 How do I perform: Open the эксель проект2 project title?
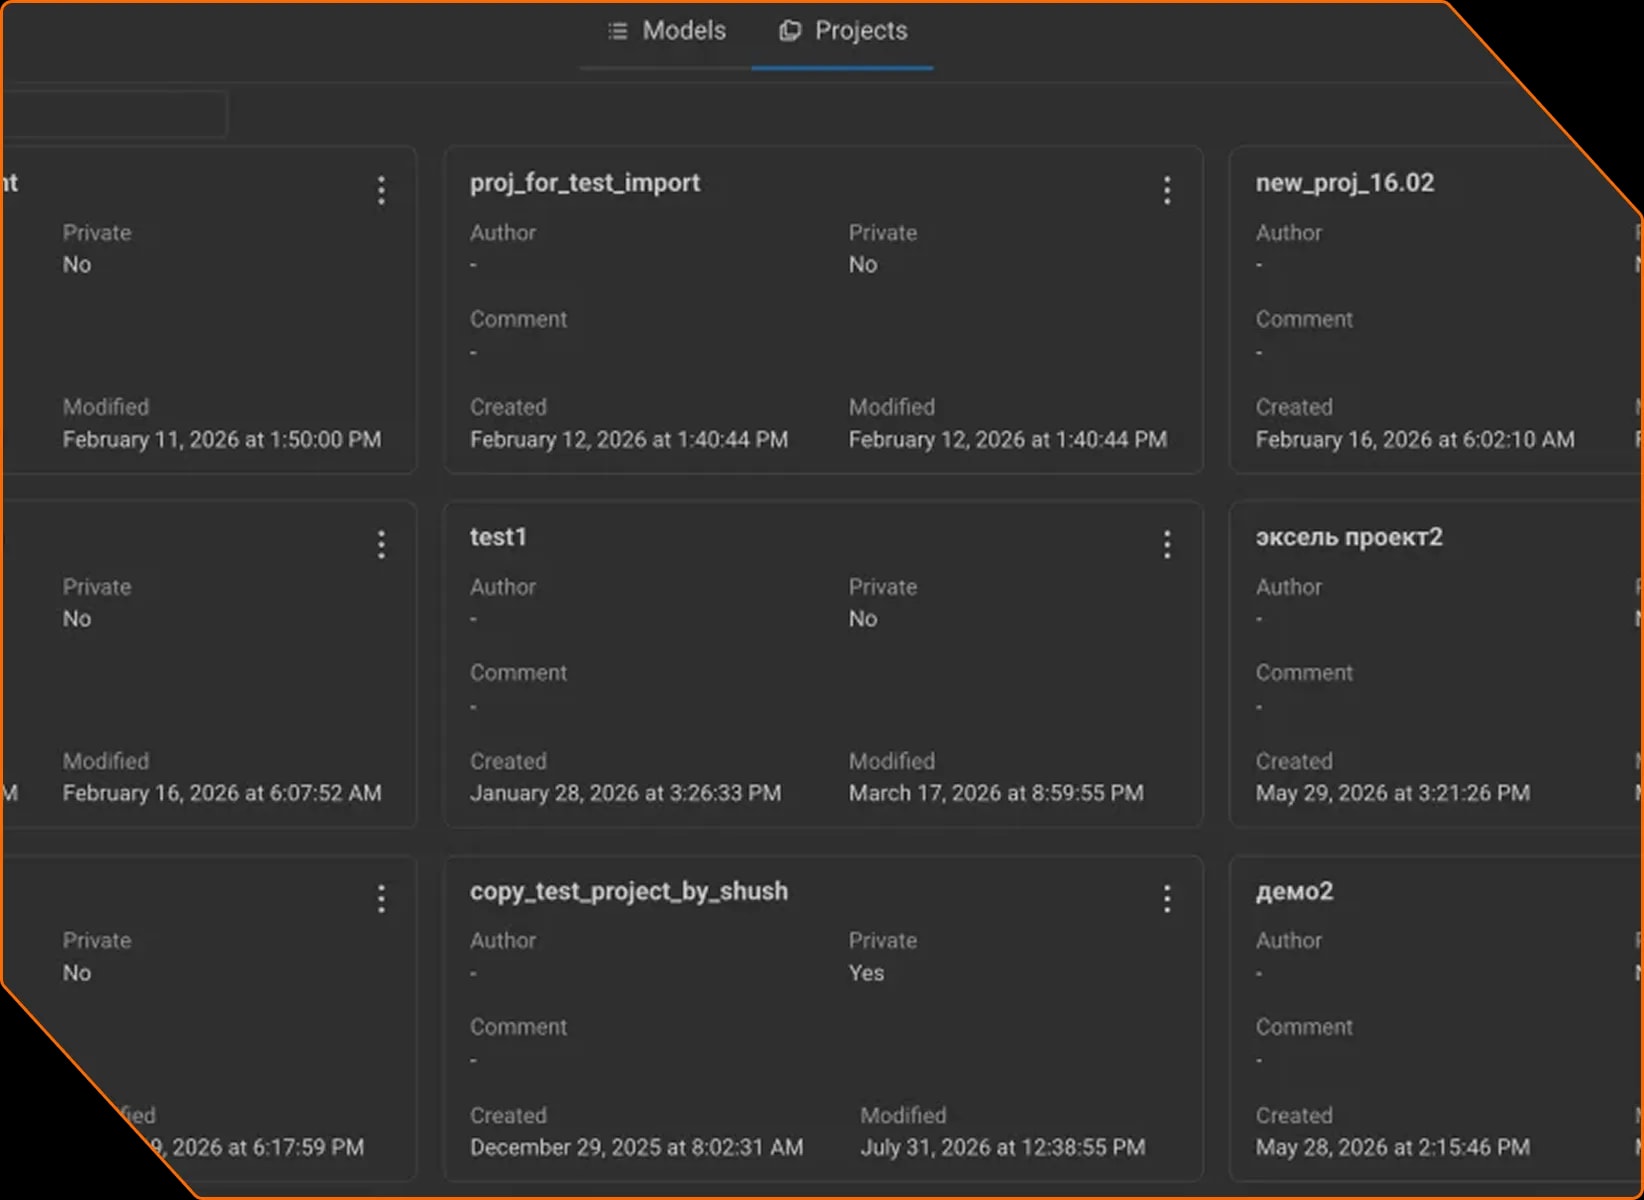pos(1349,537)
